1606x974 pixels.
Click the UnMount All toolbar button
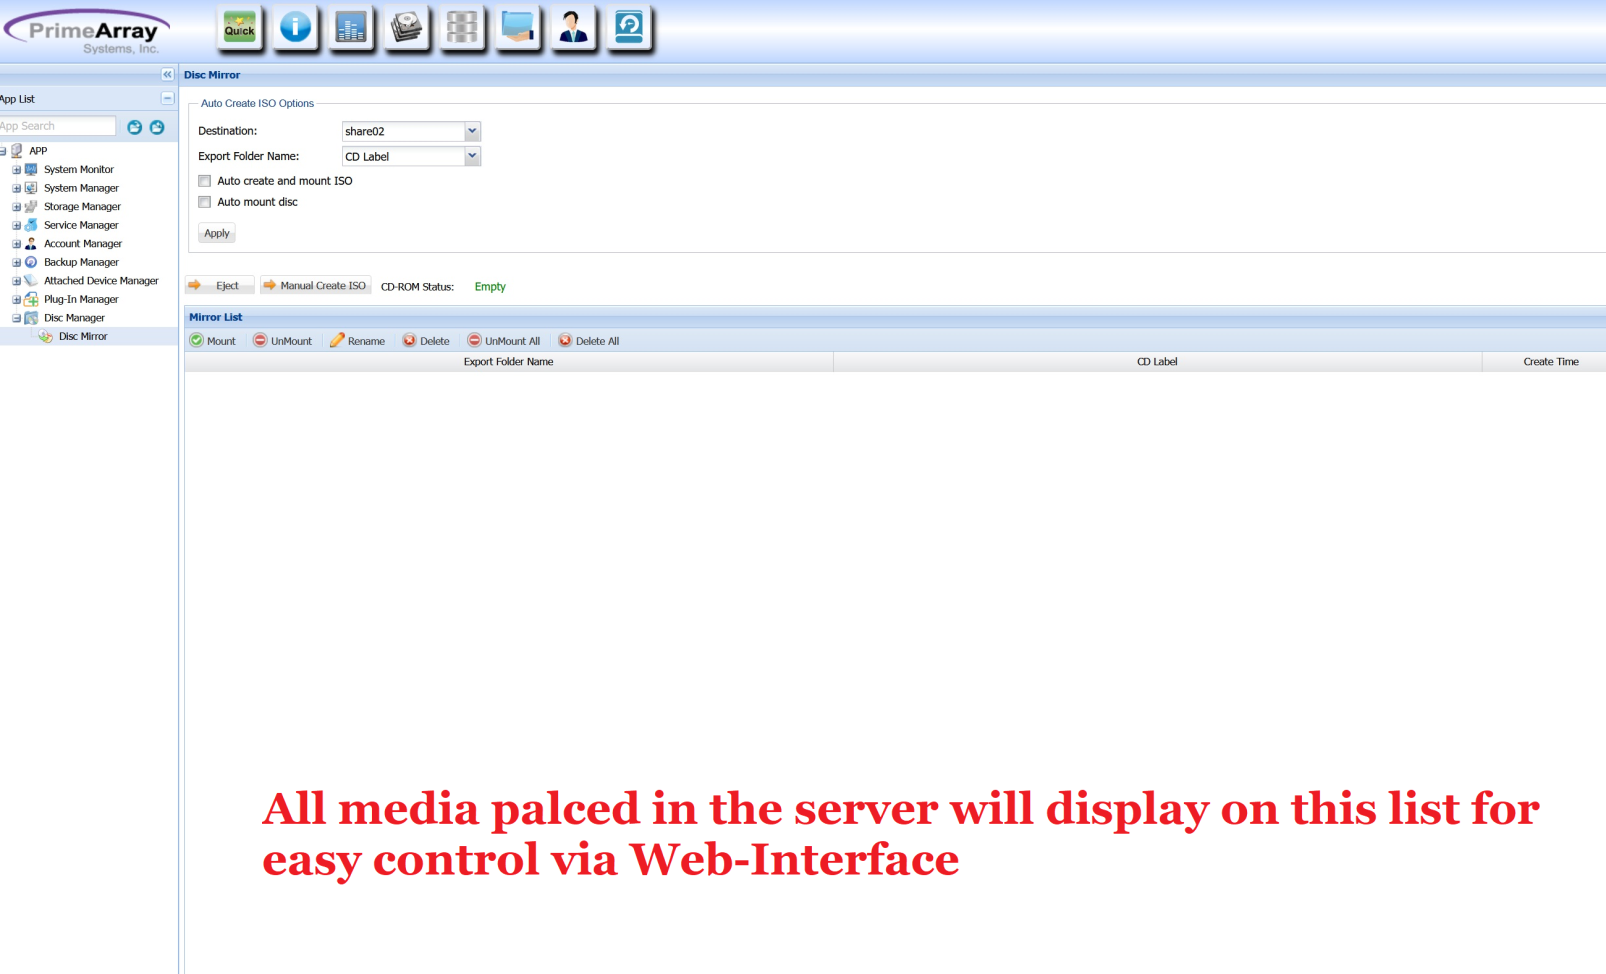[504, 341]
